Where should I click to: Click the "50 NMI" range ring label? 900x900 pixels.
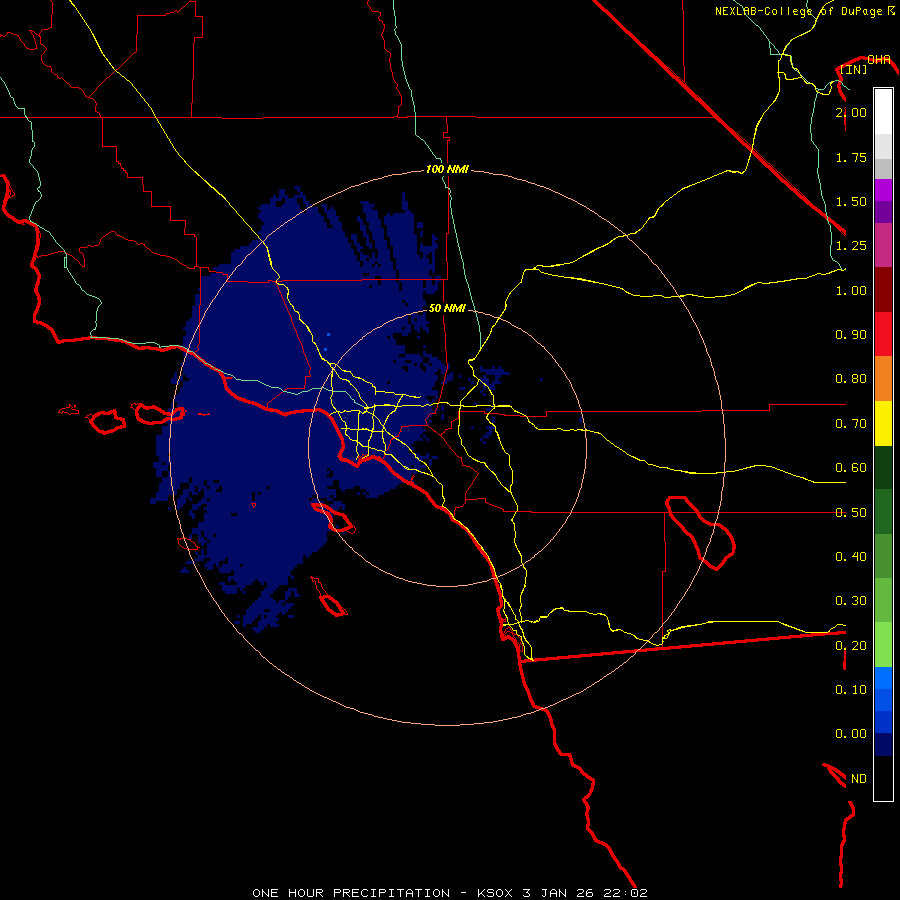tap(447, 308)
